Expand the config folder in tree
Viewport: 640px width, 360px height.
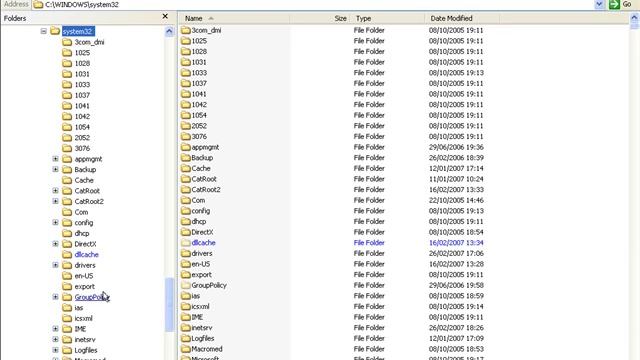click(56, 222)
